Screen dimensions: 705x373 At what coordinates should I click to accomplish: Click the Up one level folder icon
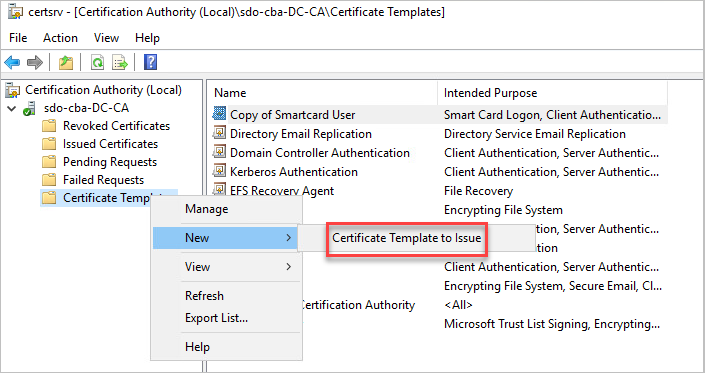click(x=66, y=62)
